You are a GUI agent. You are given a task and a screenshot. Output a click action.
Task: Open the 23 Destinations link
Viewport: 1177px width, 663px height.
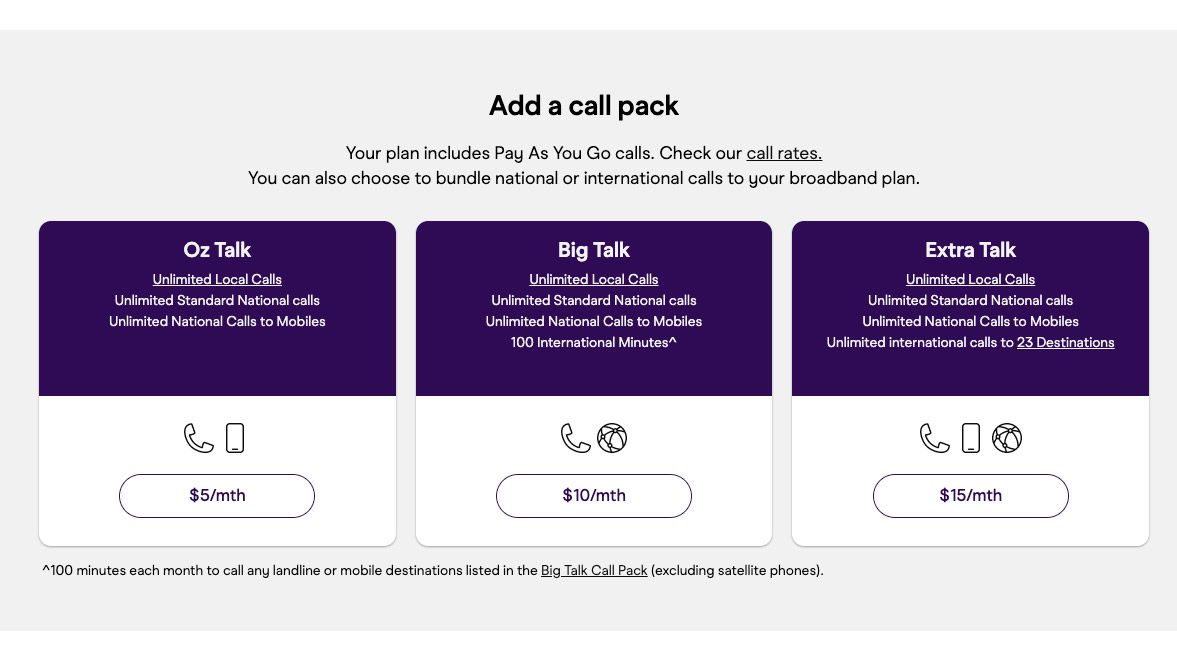tap(1065, 342)
